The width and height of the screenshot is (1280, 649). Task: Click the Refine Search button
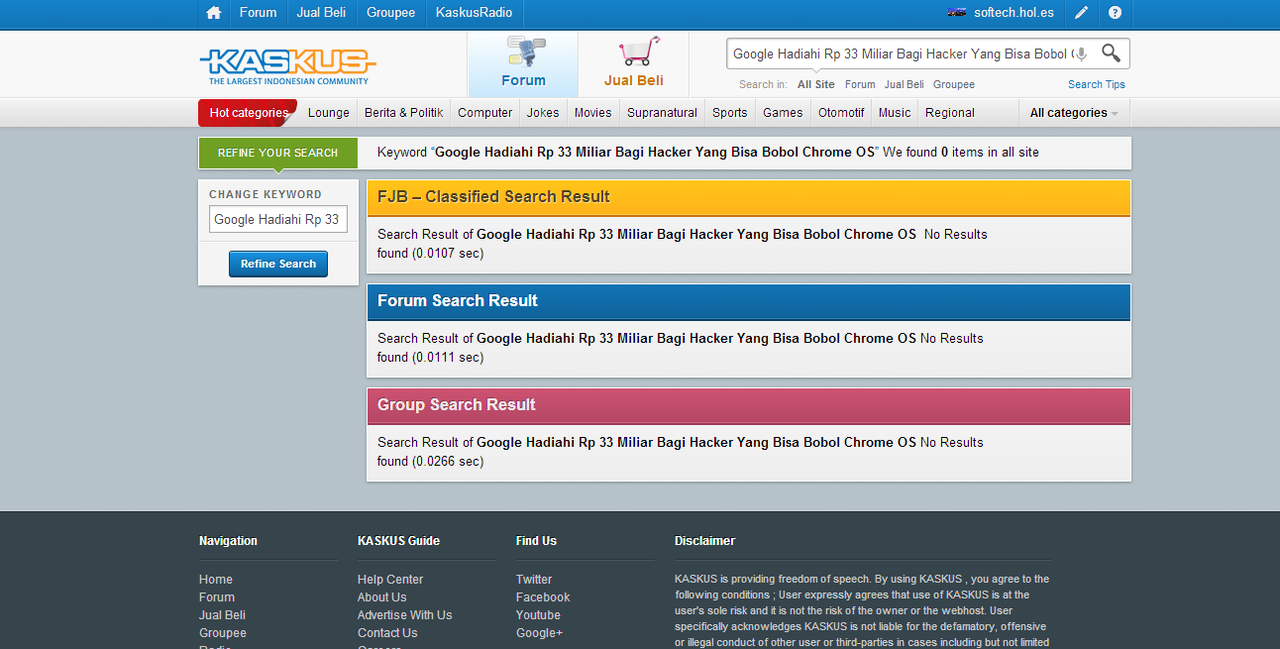(x=278, y=264)
